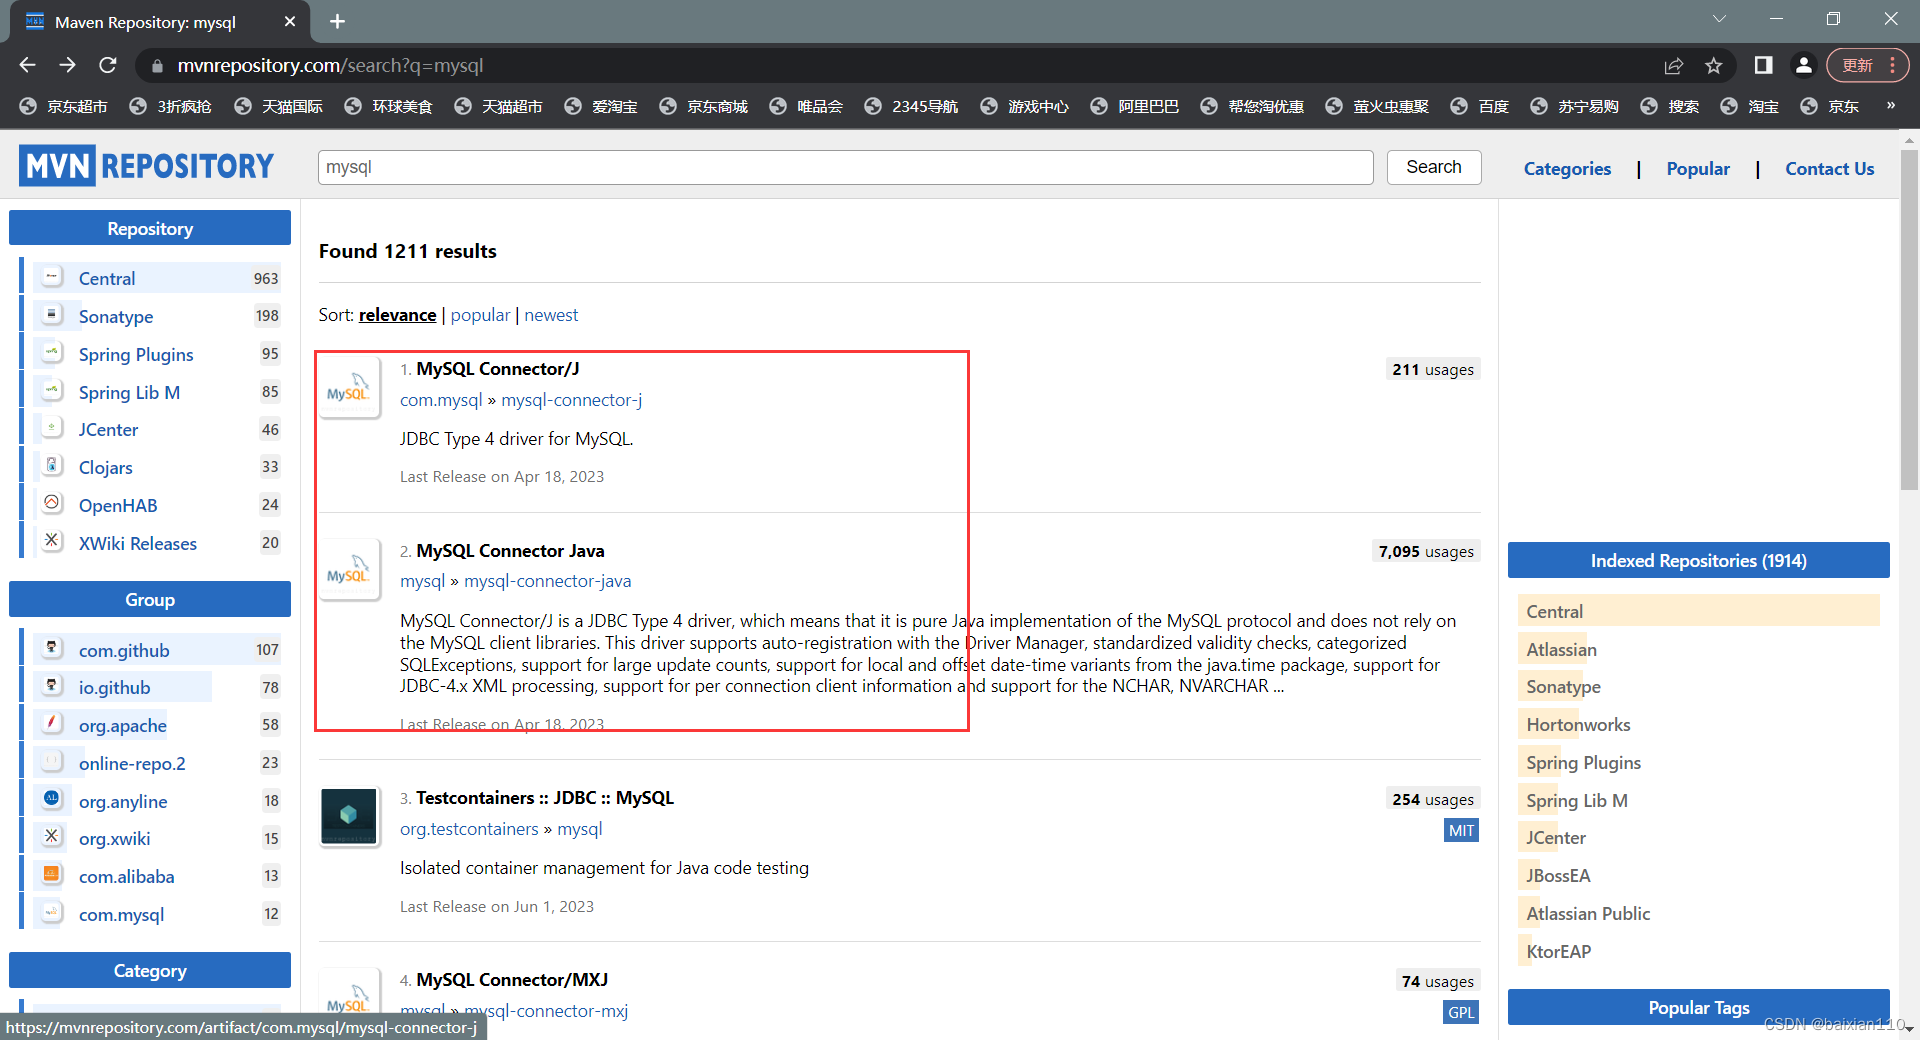Click the Search button
Viewport: 1920px width, 1040px height.
(1433, 167)
